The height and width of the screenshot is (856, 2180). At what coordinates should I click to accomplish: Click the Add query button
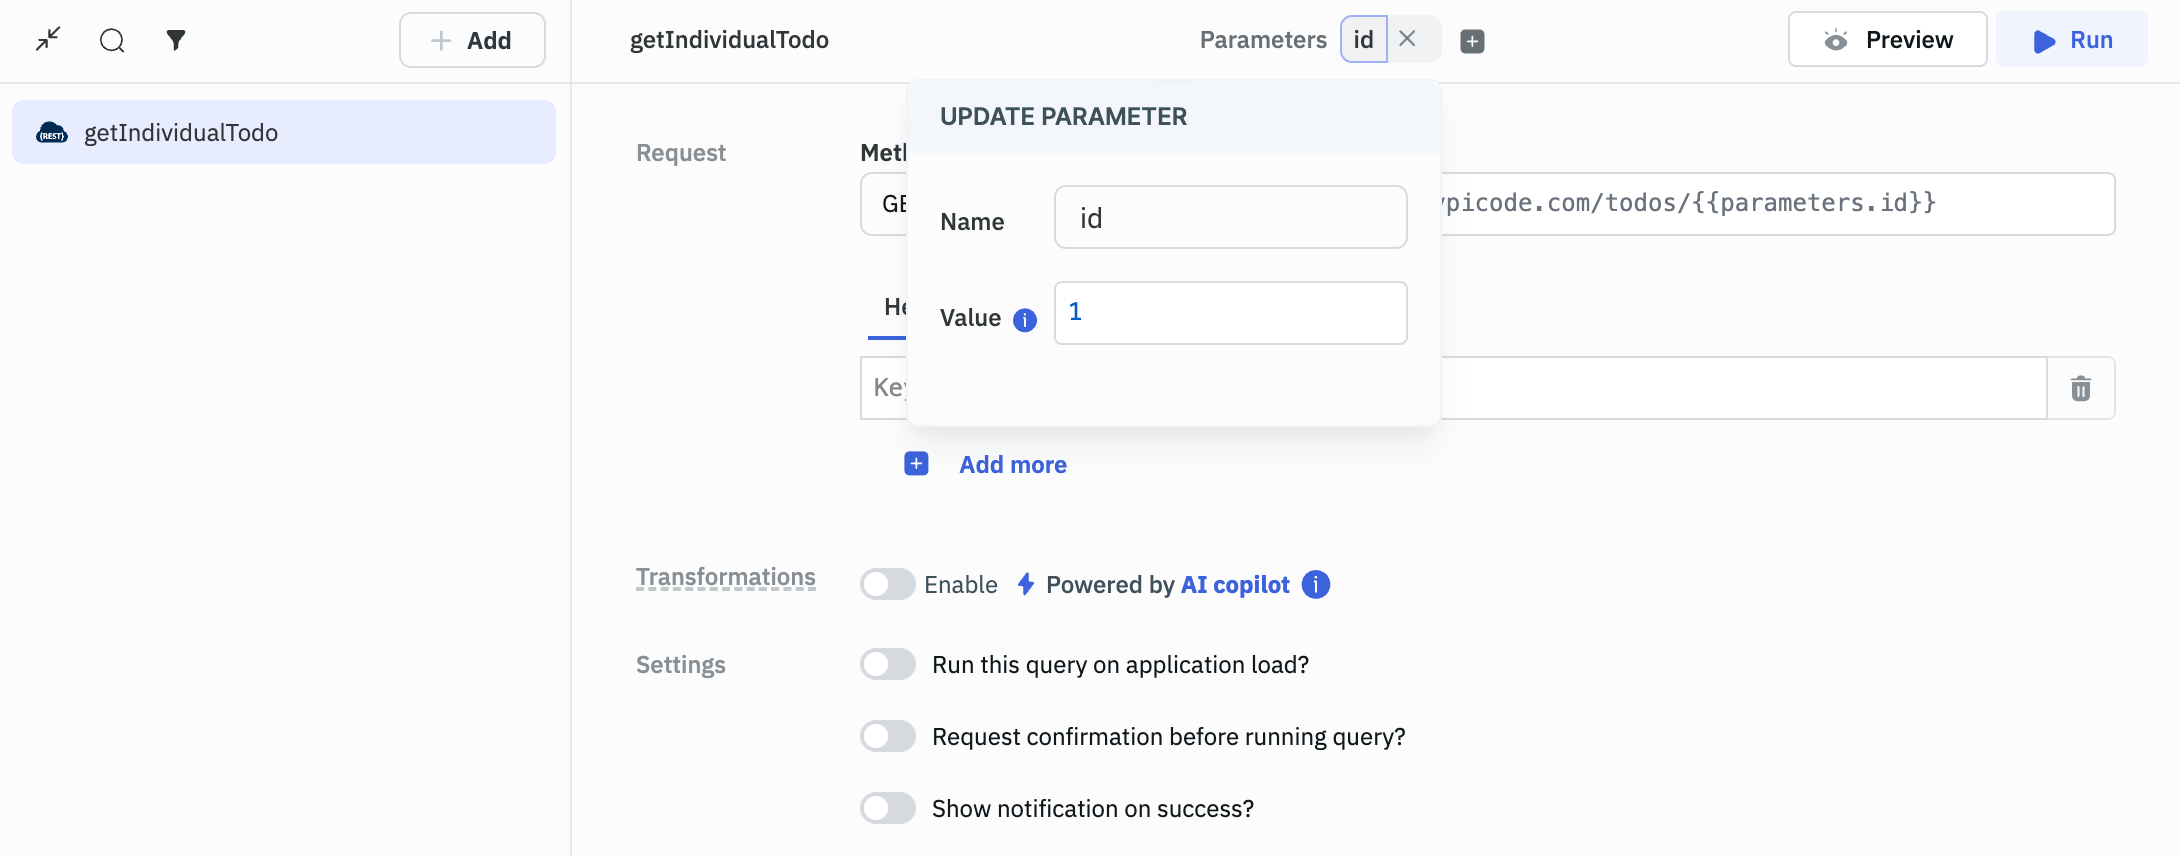click(472, 40)
